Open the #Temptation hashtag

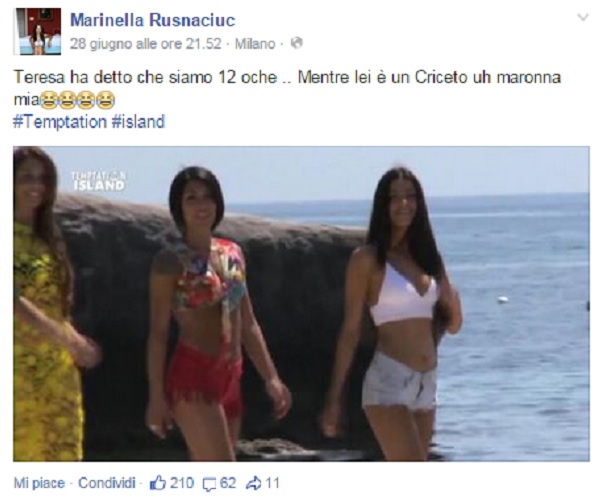pos(60,122)
